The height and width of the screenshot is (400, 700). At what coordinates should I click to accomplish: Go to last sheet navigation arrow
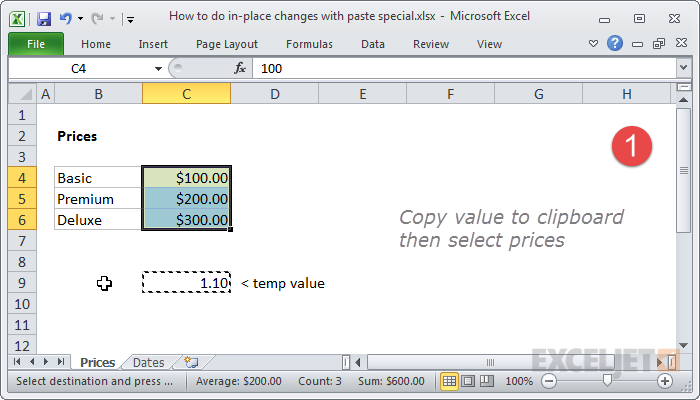61,362
